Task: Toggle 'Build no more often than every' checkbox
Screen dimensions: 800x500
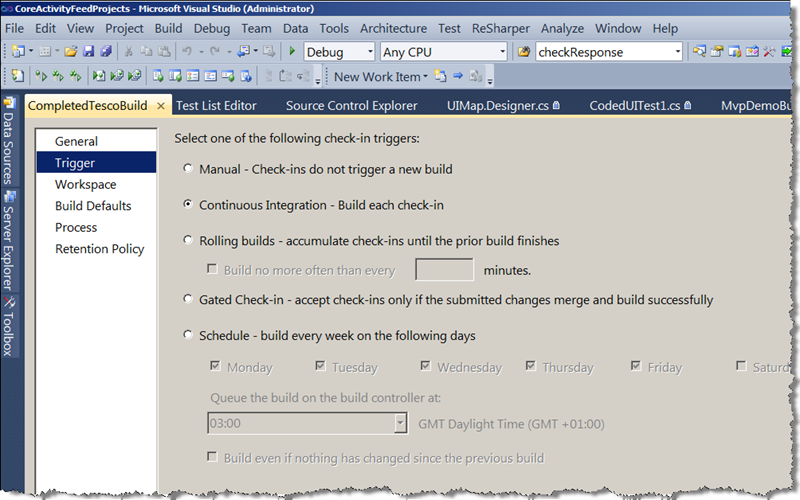Action: (x=212, y=269)
